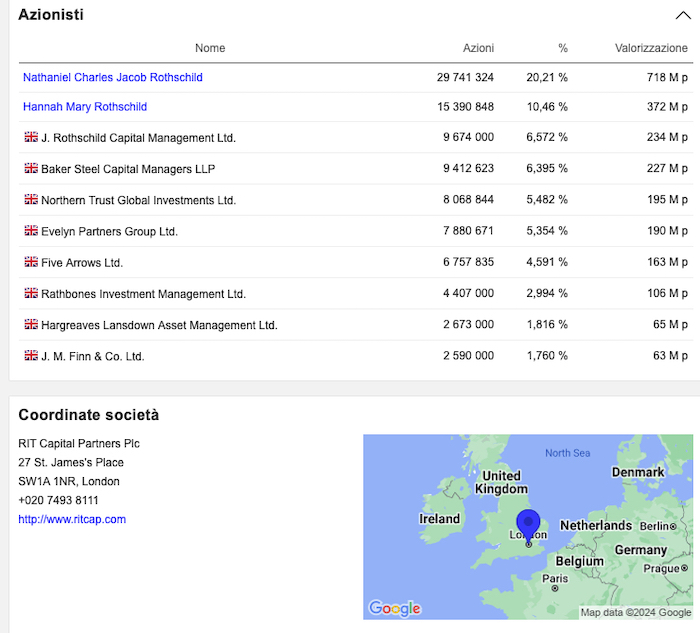Click UK flag beside Rathbones Investment Management
Viewport: 700px width, 633px height.
(31, 293)
